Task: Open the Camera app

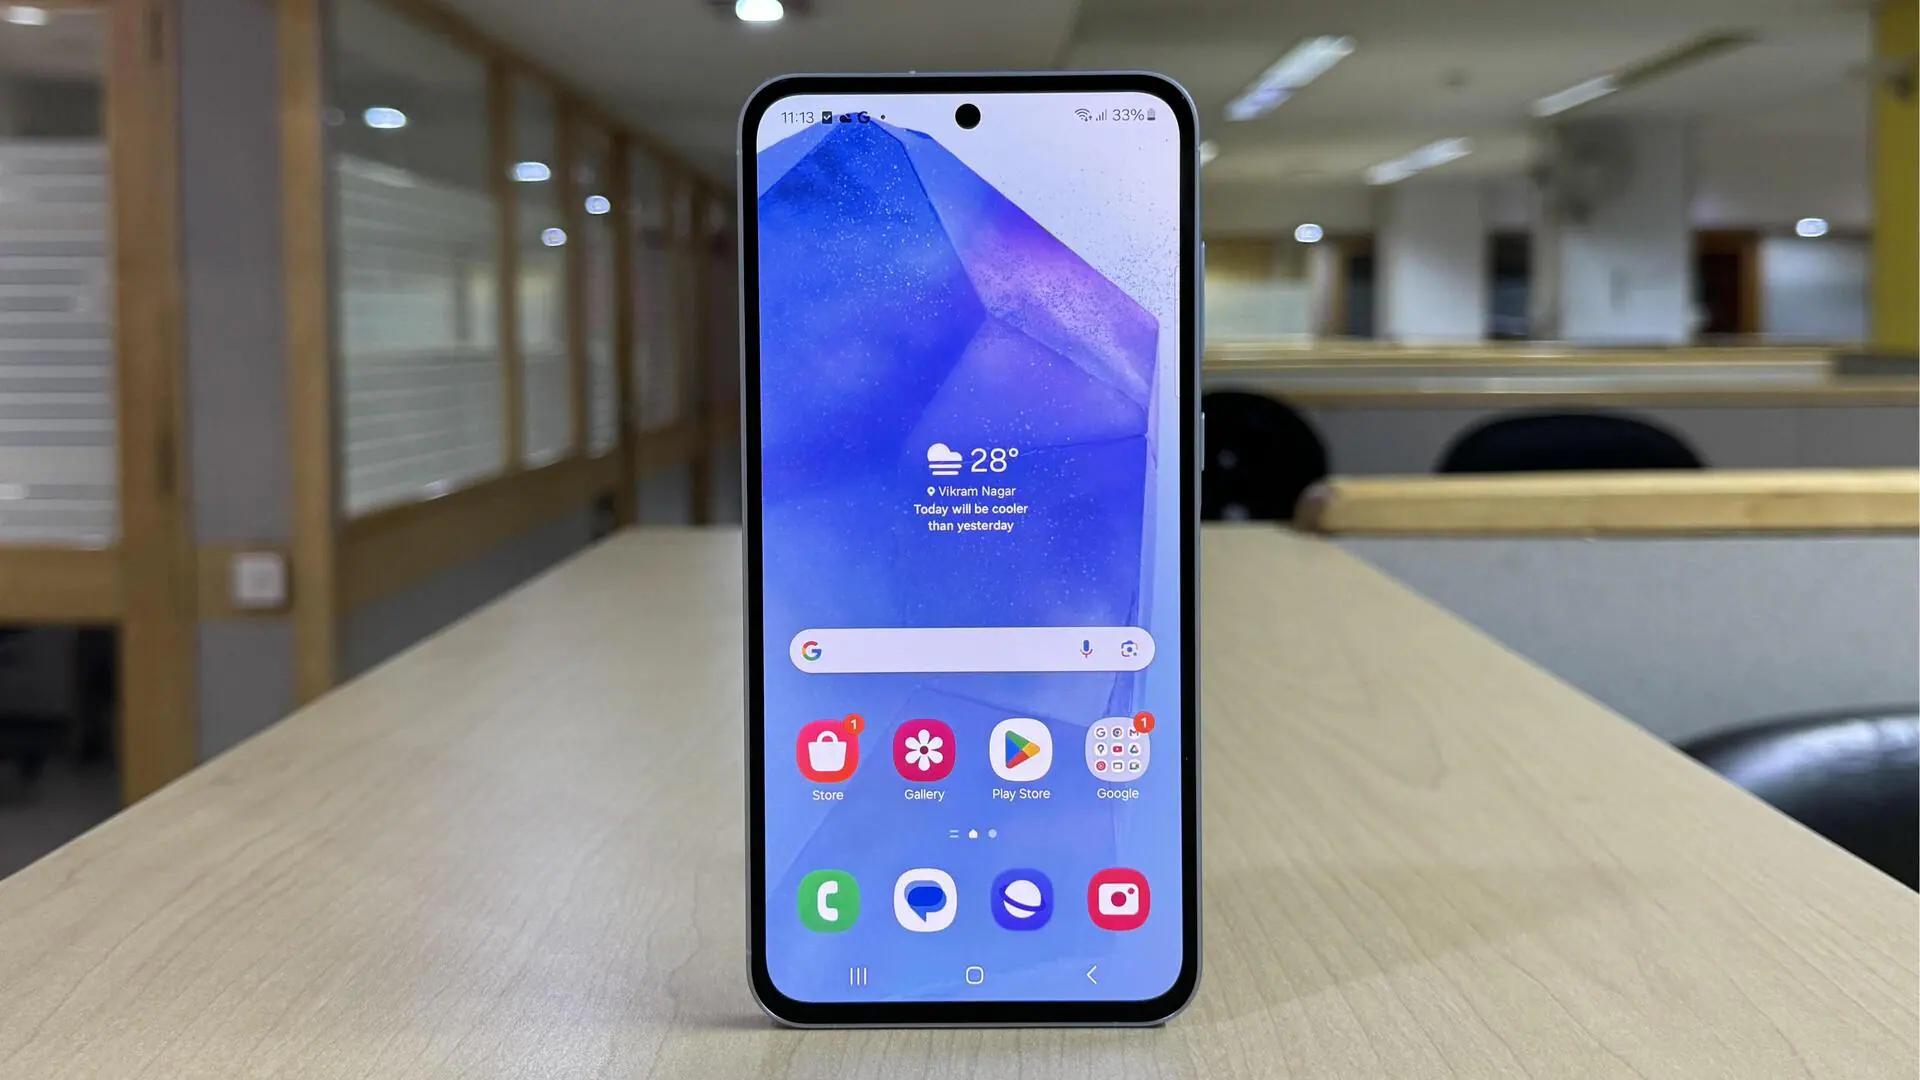Action: coord(1117,899)
